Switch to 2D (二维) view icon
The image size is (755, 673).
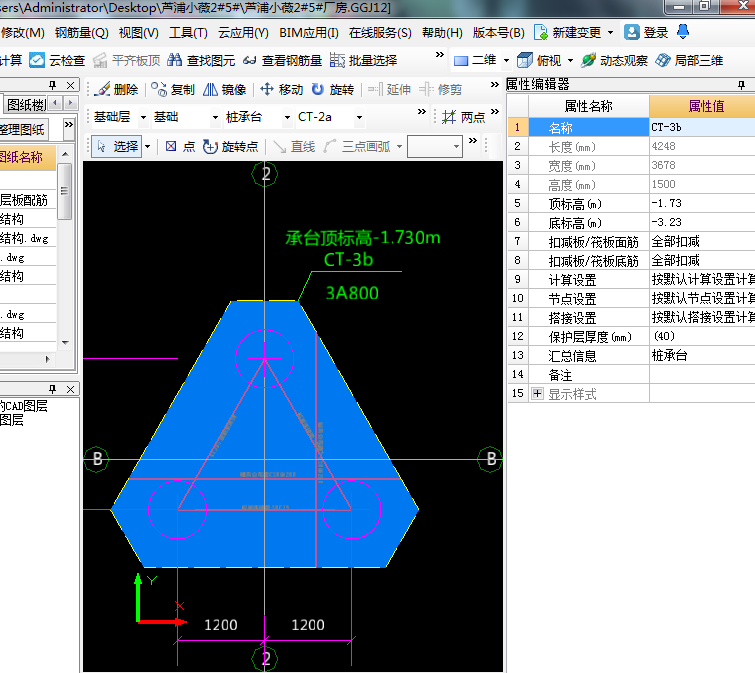point(461,61)
